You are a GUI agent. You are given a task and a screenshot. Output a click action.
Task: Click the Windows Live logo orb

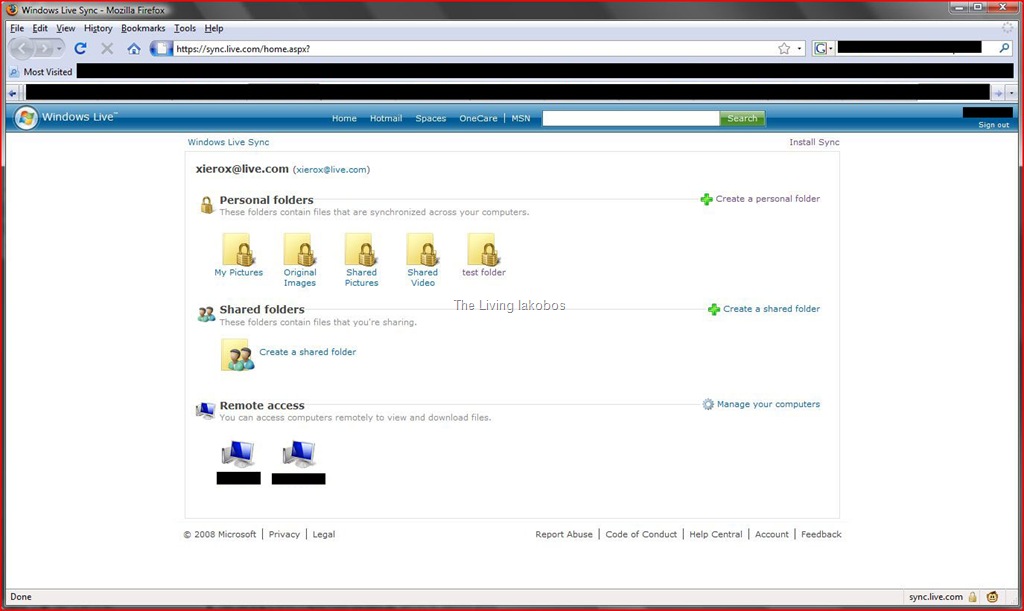point(26,118)
